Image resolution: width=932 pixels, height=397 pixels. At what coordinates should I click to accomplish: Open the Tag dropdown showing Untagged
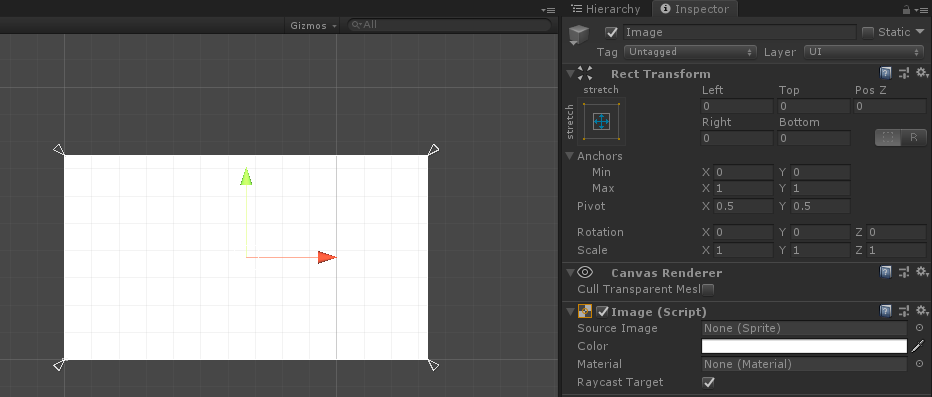(690, 52)
